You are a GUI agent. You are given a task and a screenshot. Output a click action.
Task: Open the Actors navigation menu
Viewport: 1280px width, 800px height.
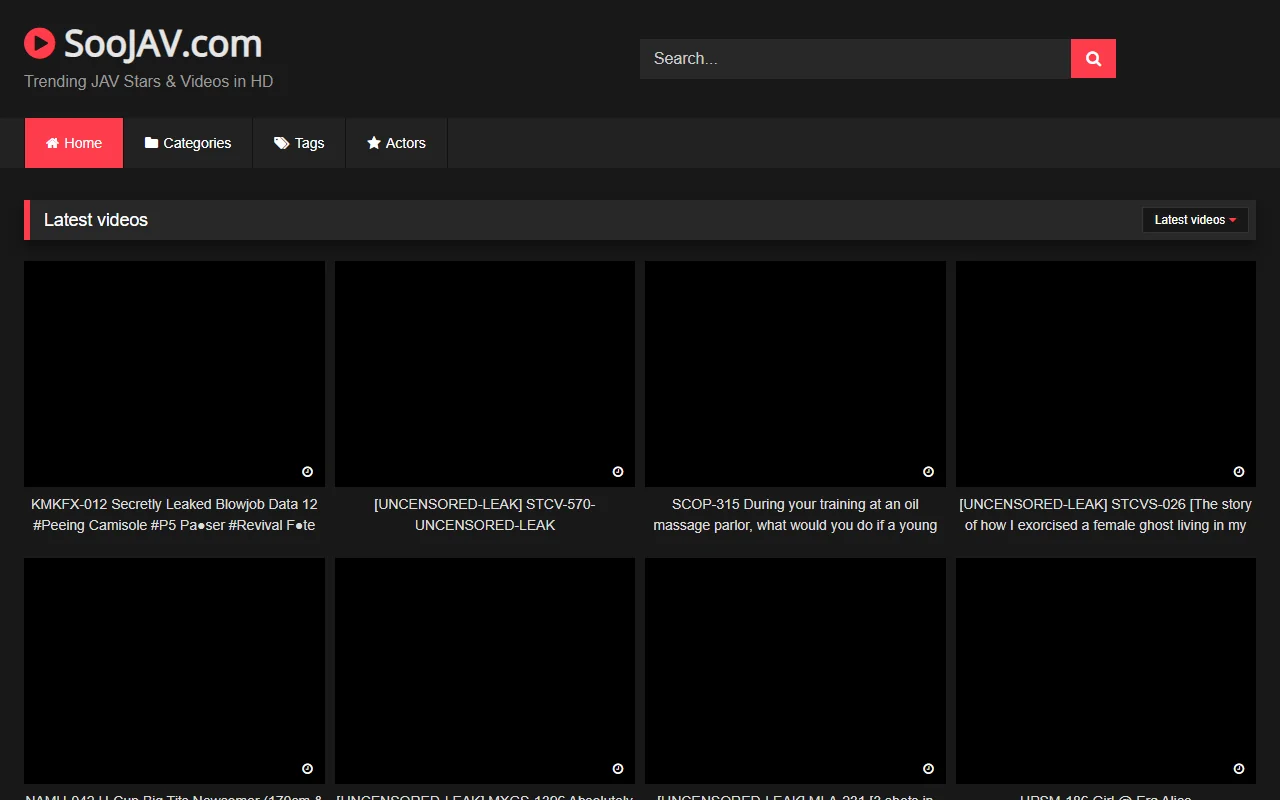click(x=396, y=143)
